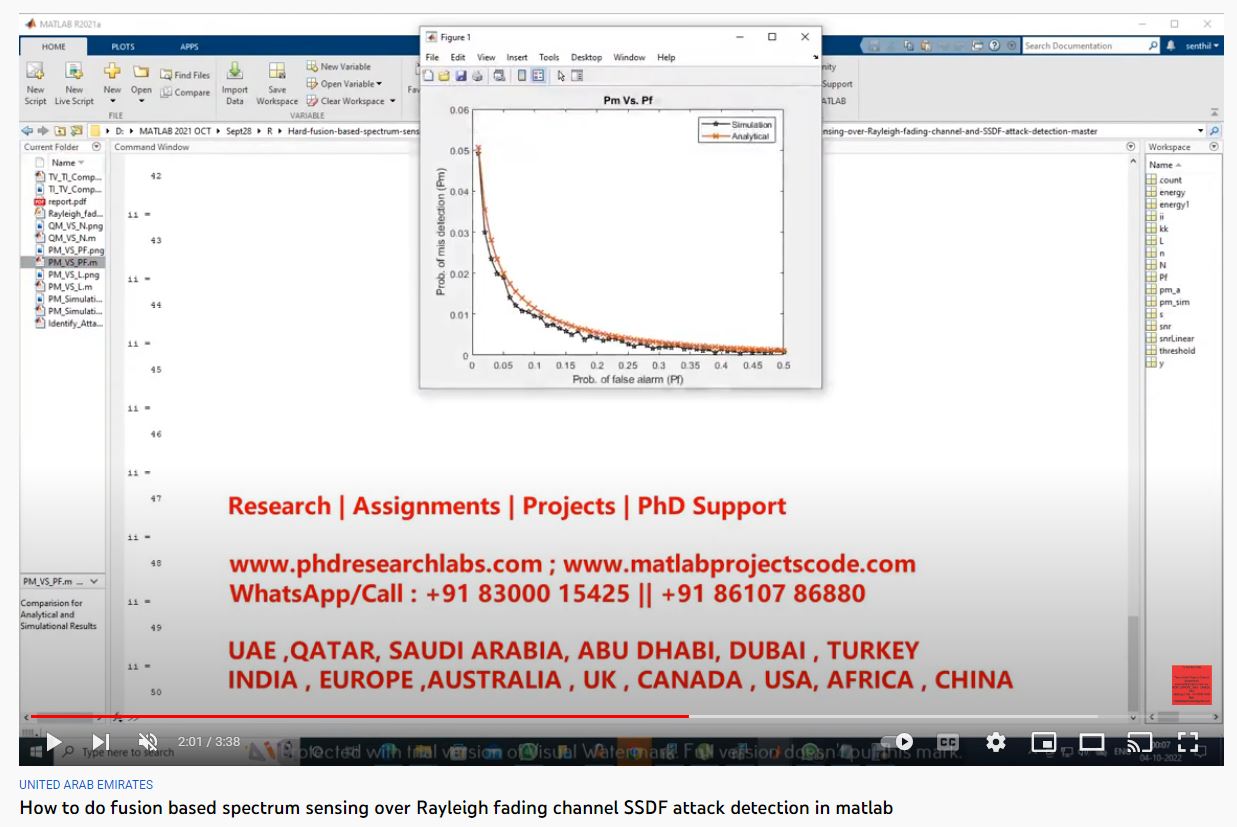
Task: Open the notifications bell icon
Action: (1171, 46)
